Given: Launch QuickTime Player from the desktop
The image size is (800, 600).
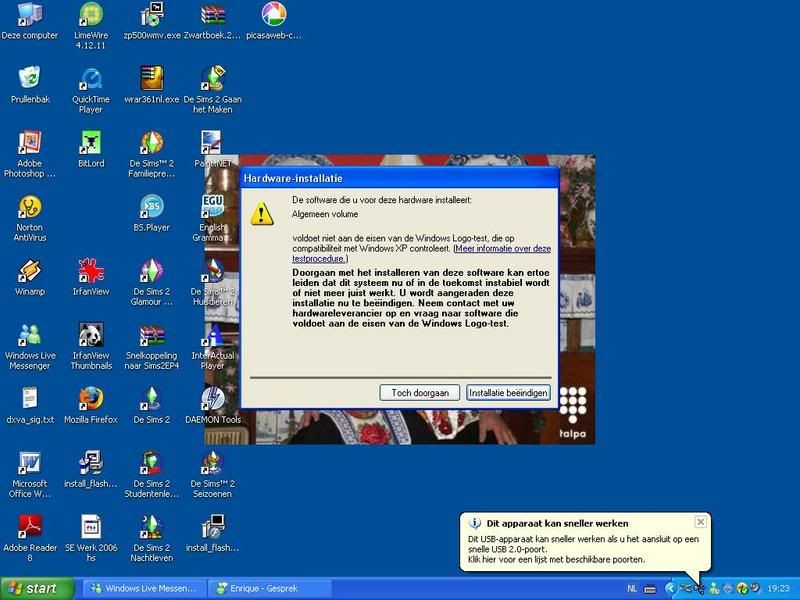Looking at the screenshot, I should pyautogui.click(x=91, y=90).
